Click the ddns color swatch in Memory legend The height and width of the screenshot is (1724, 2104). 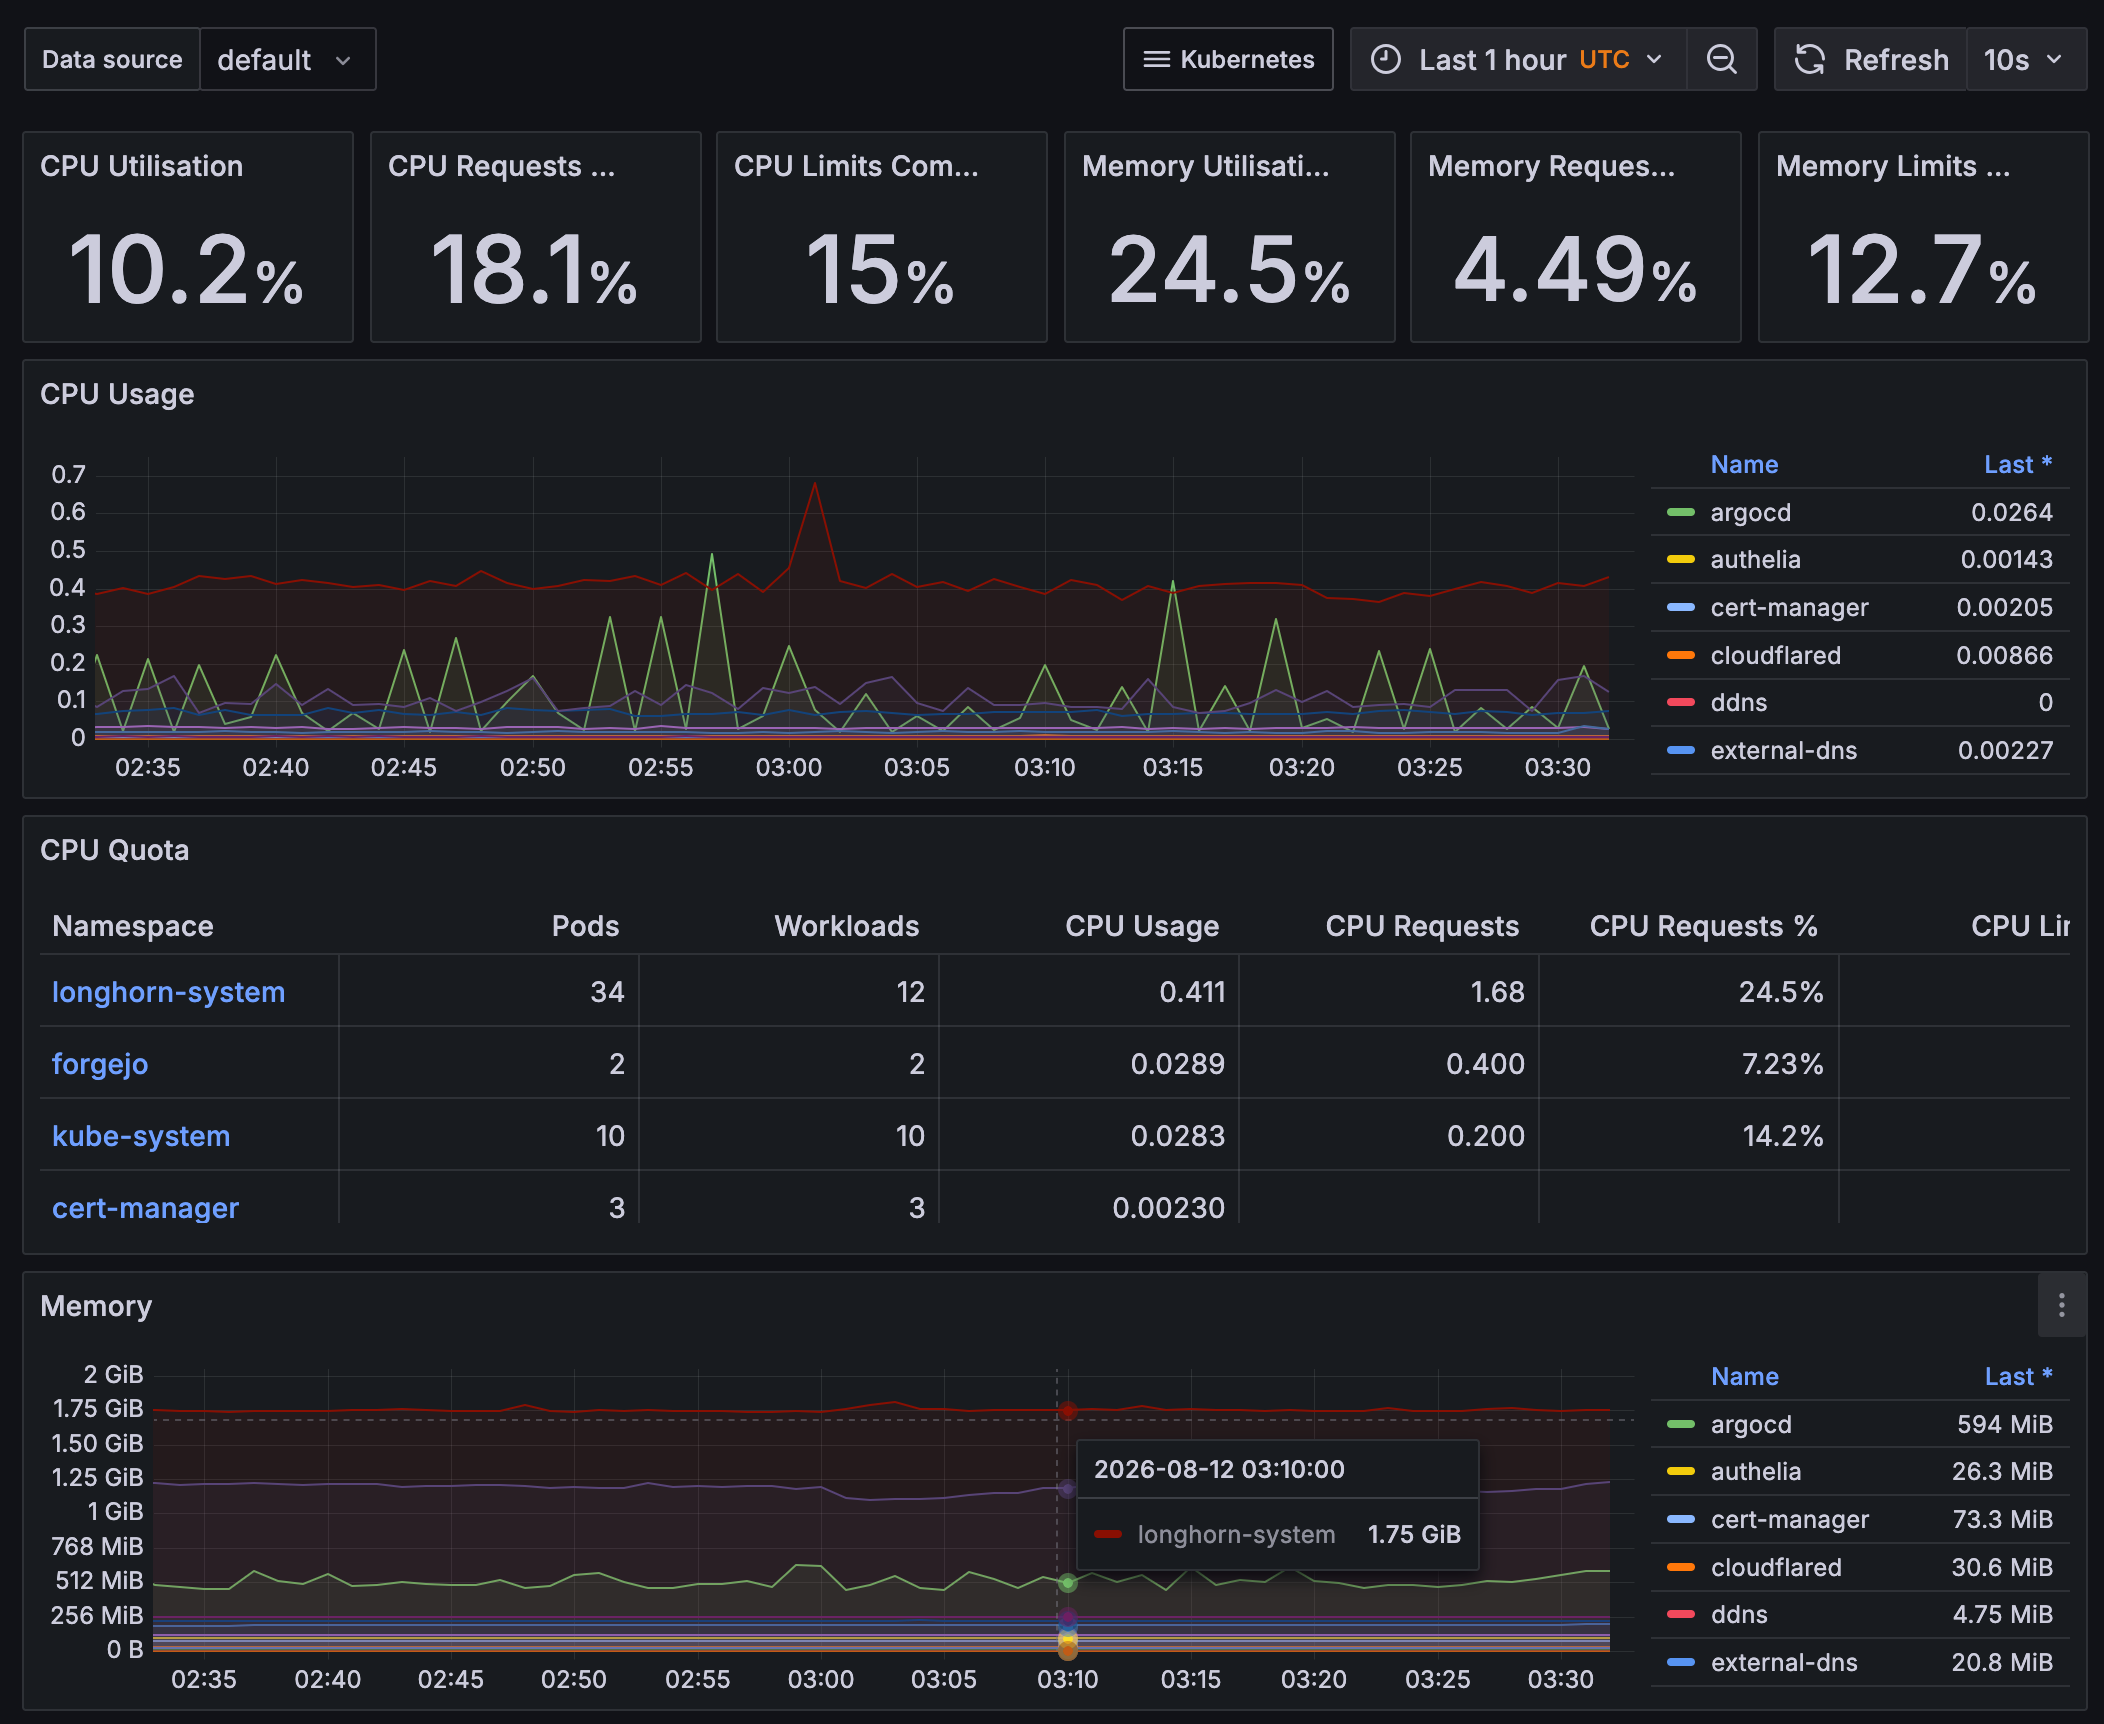point(1681,1615)
